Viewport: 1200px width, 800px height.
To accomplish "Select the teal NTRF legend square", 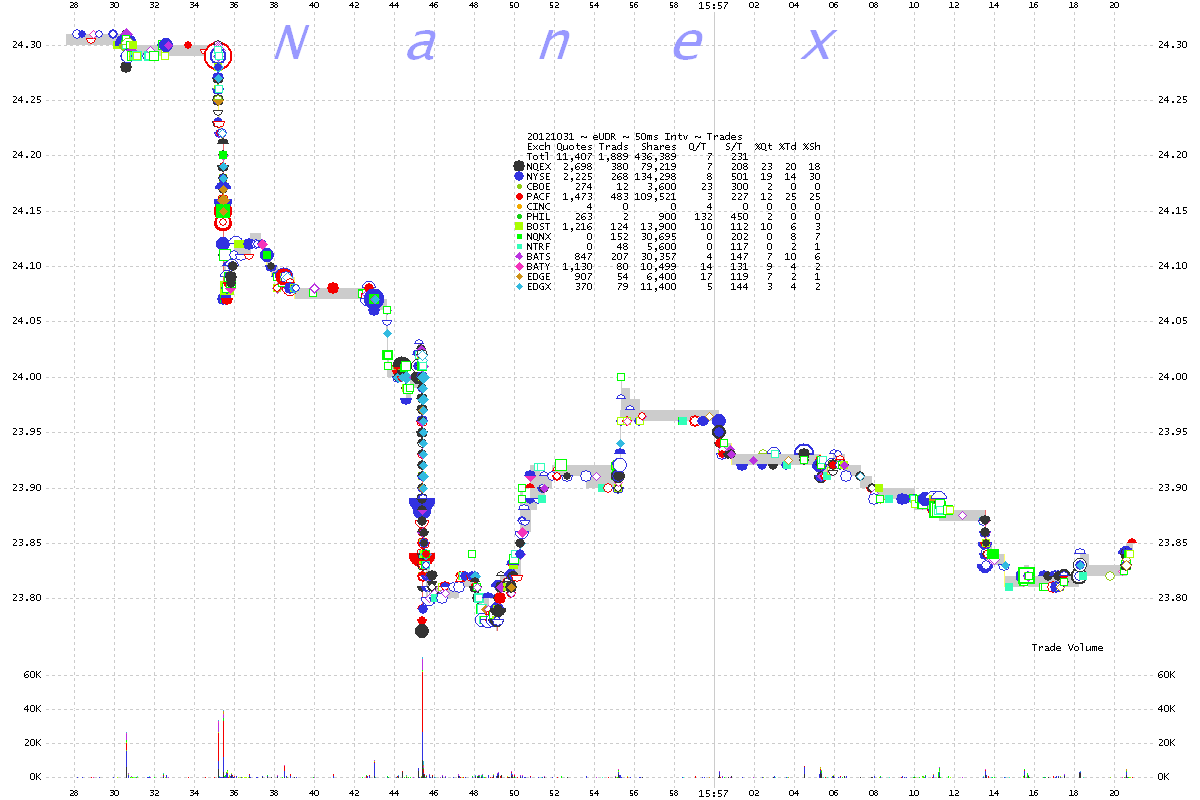I will point(518,246).
